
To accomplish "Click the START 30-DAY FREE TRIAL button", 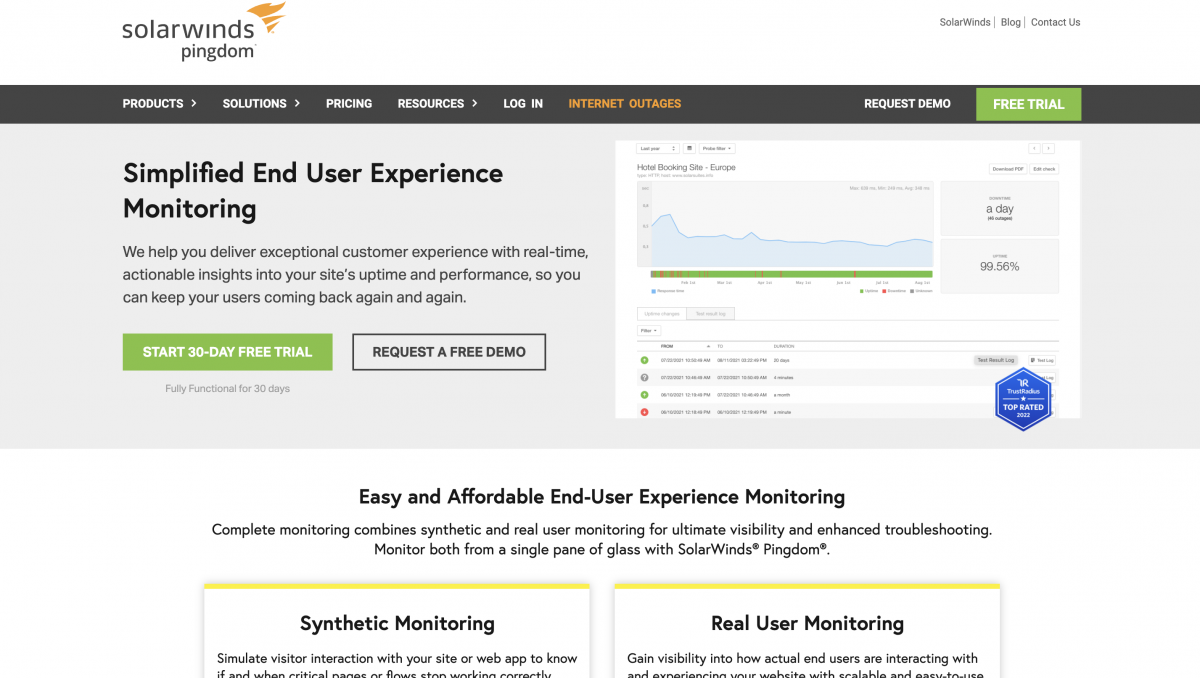I will point(227,352).
